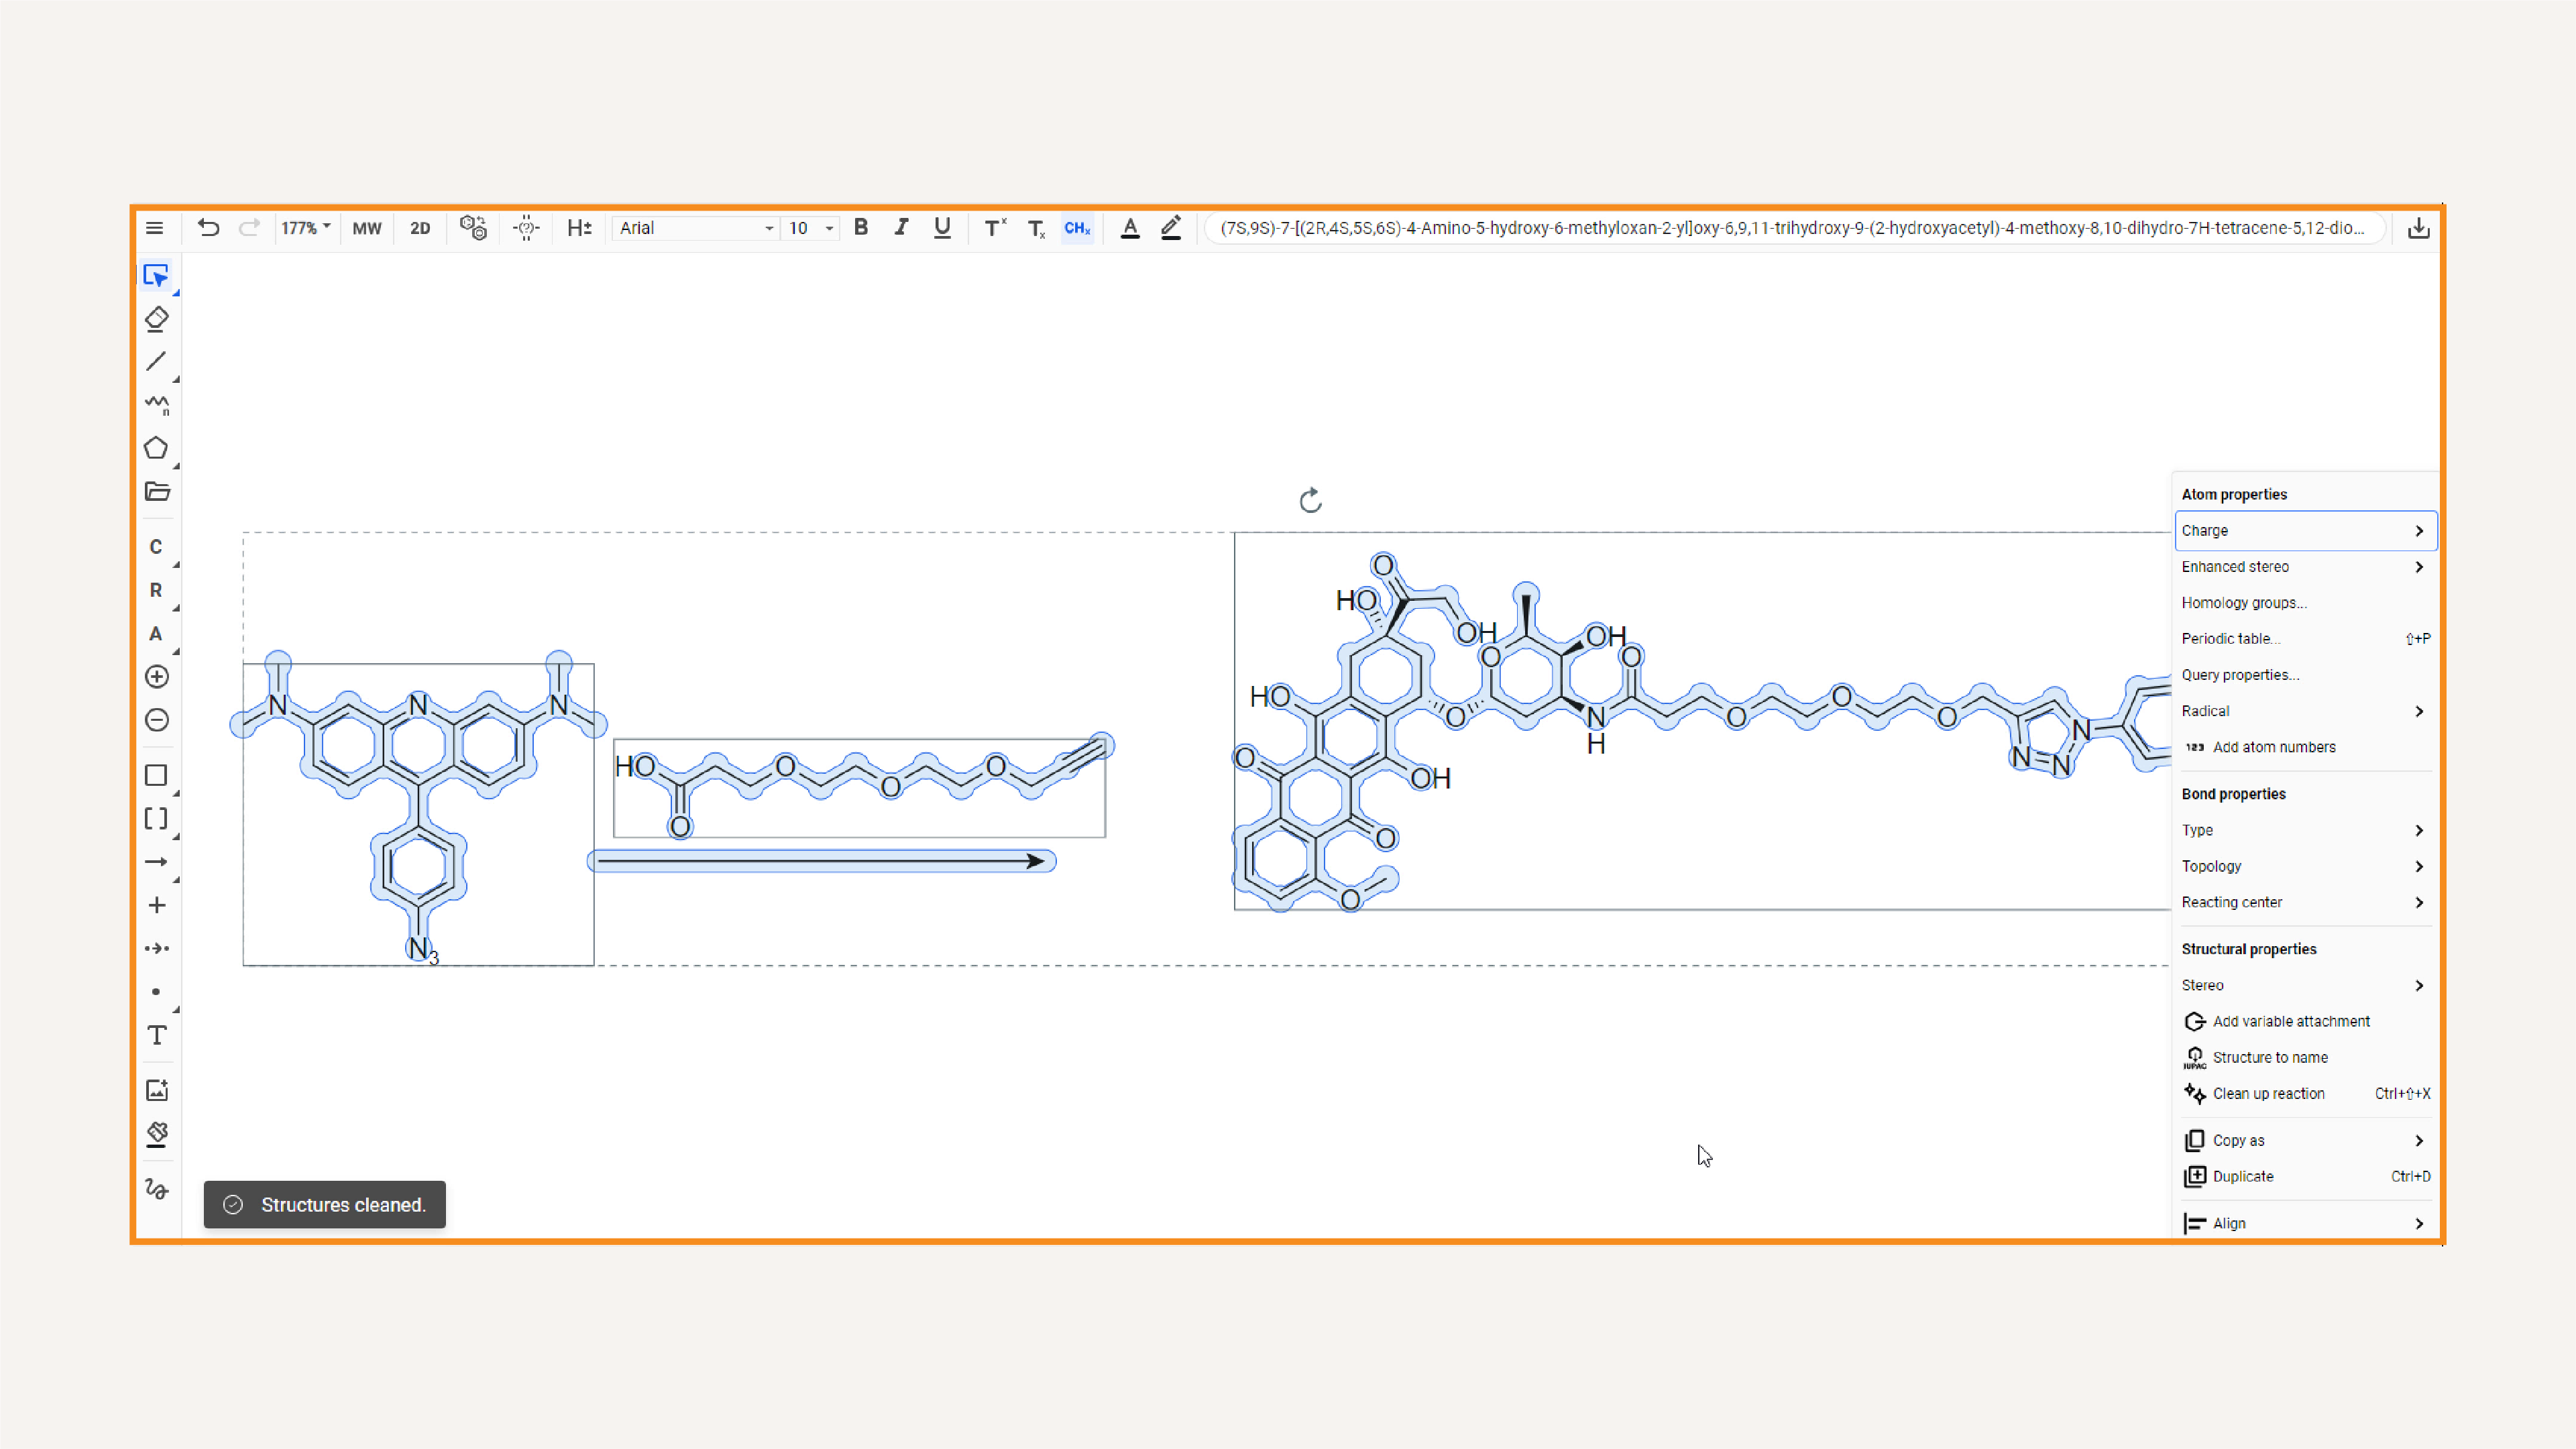This screenshot has width=2576, height=1449.
Task: Toggle superscript text formatting
Action: pyautogui.click(x=995, y=228)
